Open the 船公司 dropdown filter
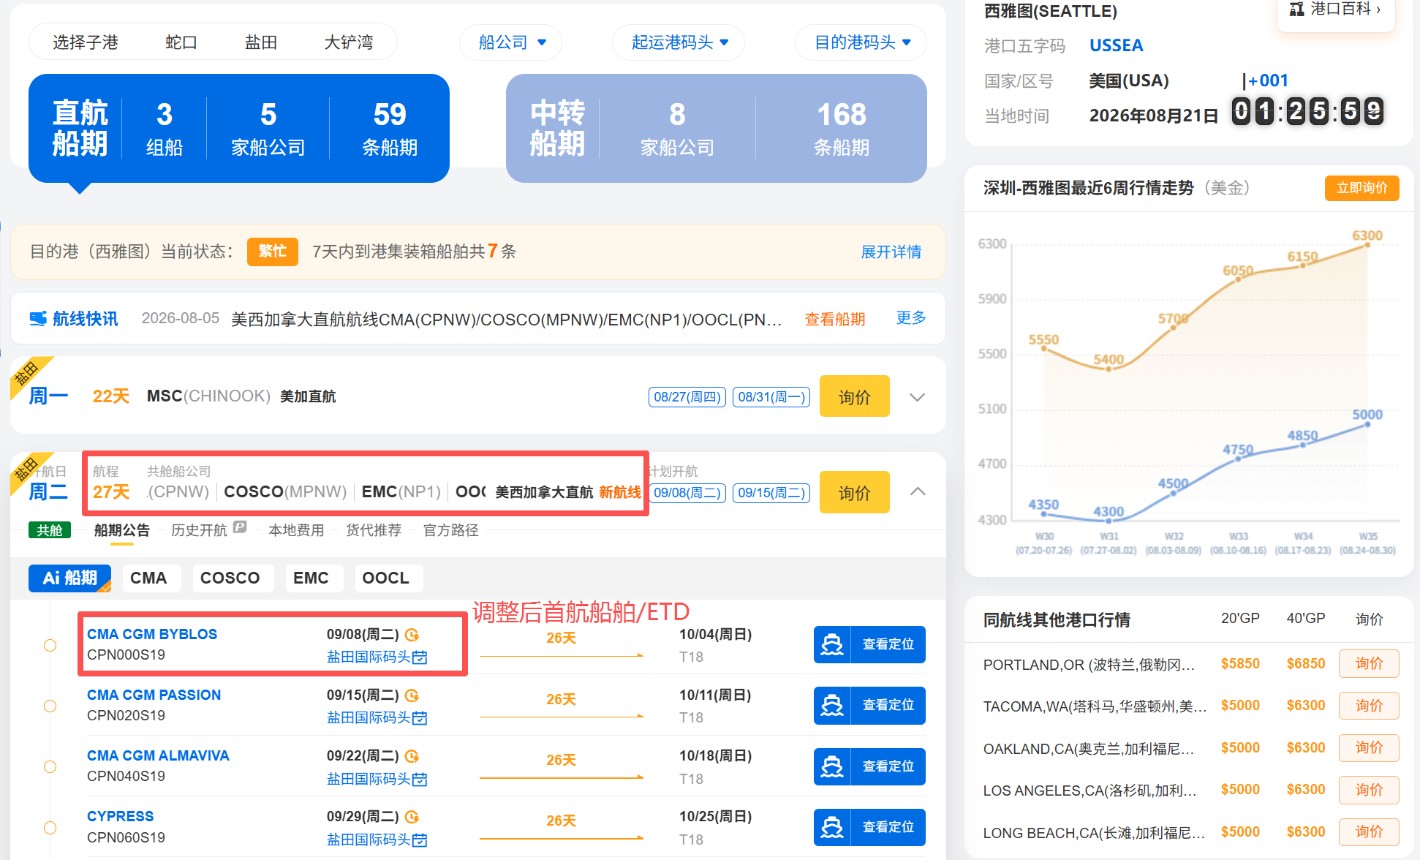1420x860 pixels. pos(512,42)
